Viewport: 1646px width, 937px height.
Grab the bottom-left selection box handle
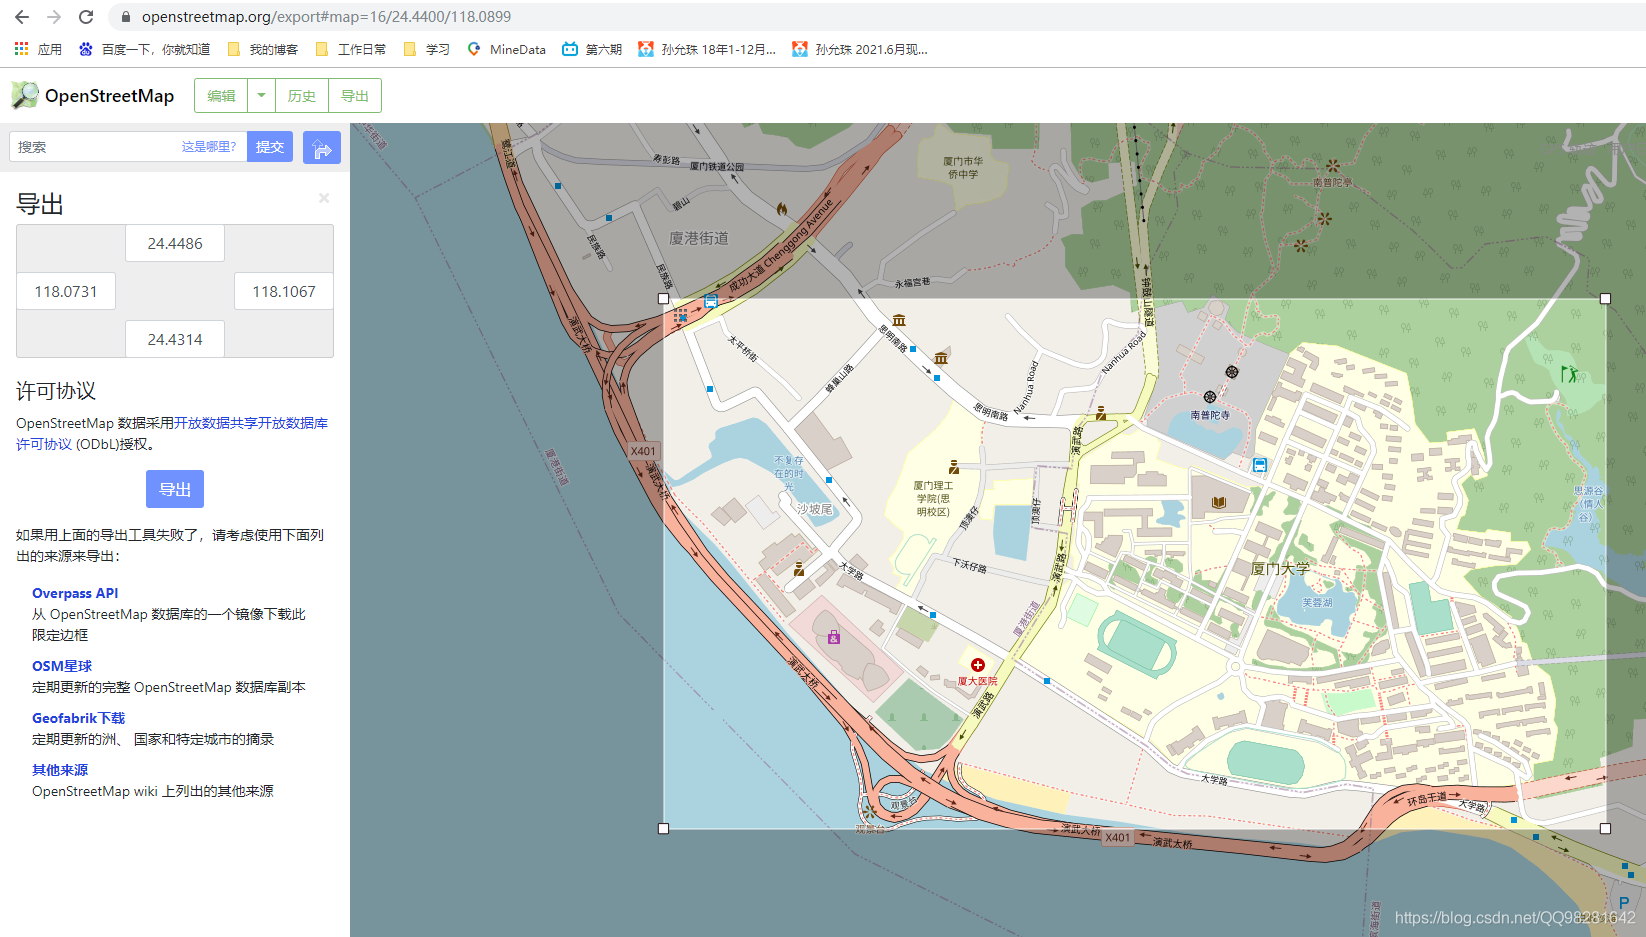point(663,828)
